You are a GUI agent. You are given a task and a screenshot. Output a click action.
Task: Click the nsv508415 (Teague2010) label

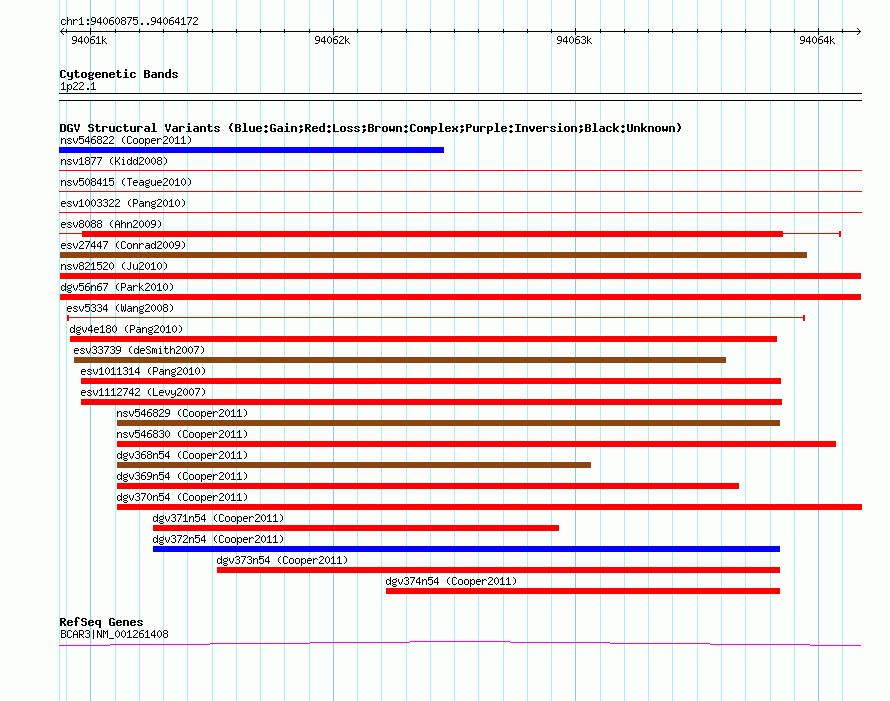point(126,182)
